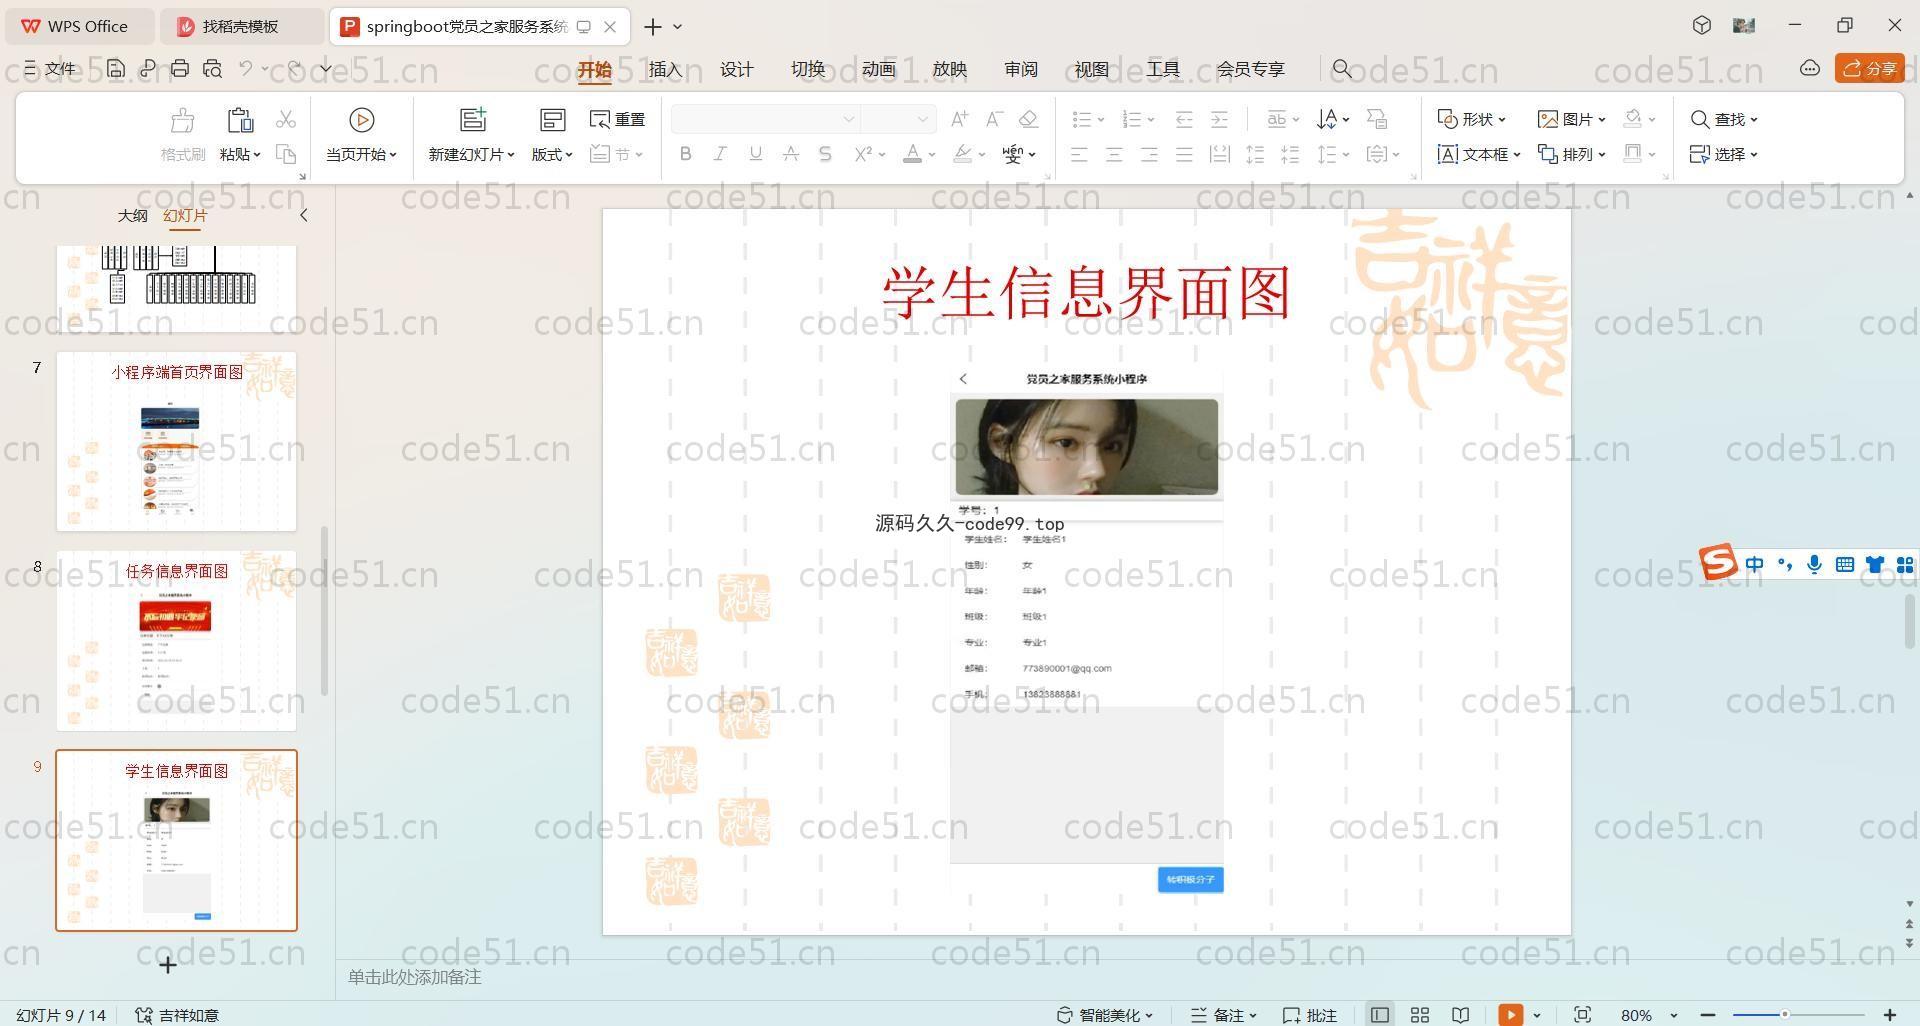Image resolution: width=1920 pixels, height=1026 pixels.
Task: Click the Save icon in quick toolbar
Action: (x=116, y=69)
